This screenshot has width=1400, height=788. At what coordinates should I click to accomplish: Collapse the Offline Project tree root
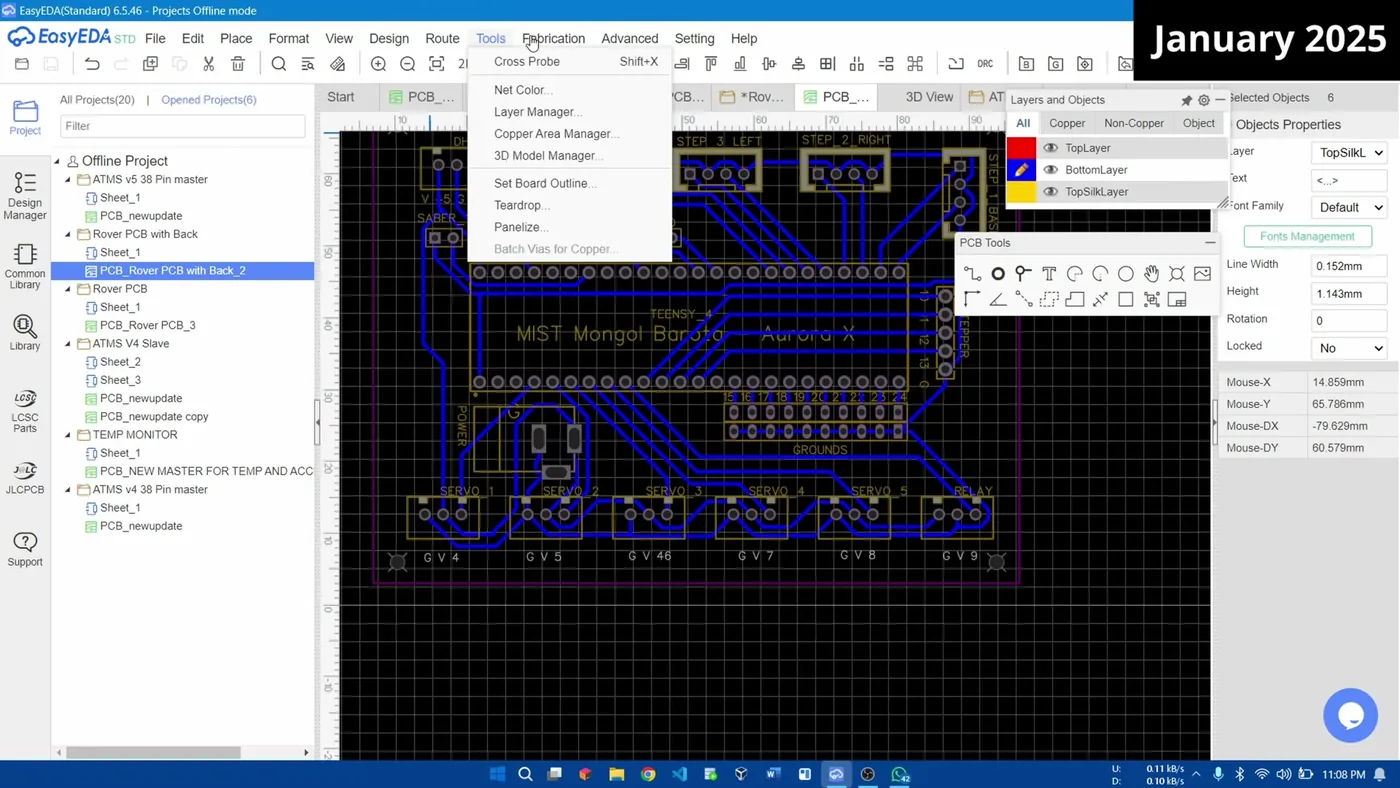(x=57, y=161)
